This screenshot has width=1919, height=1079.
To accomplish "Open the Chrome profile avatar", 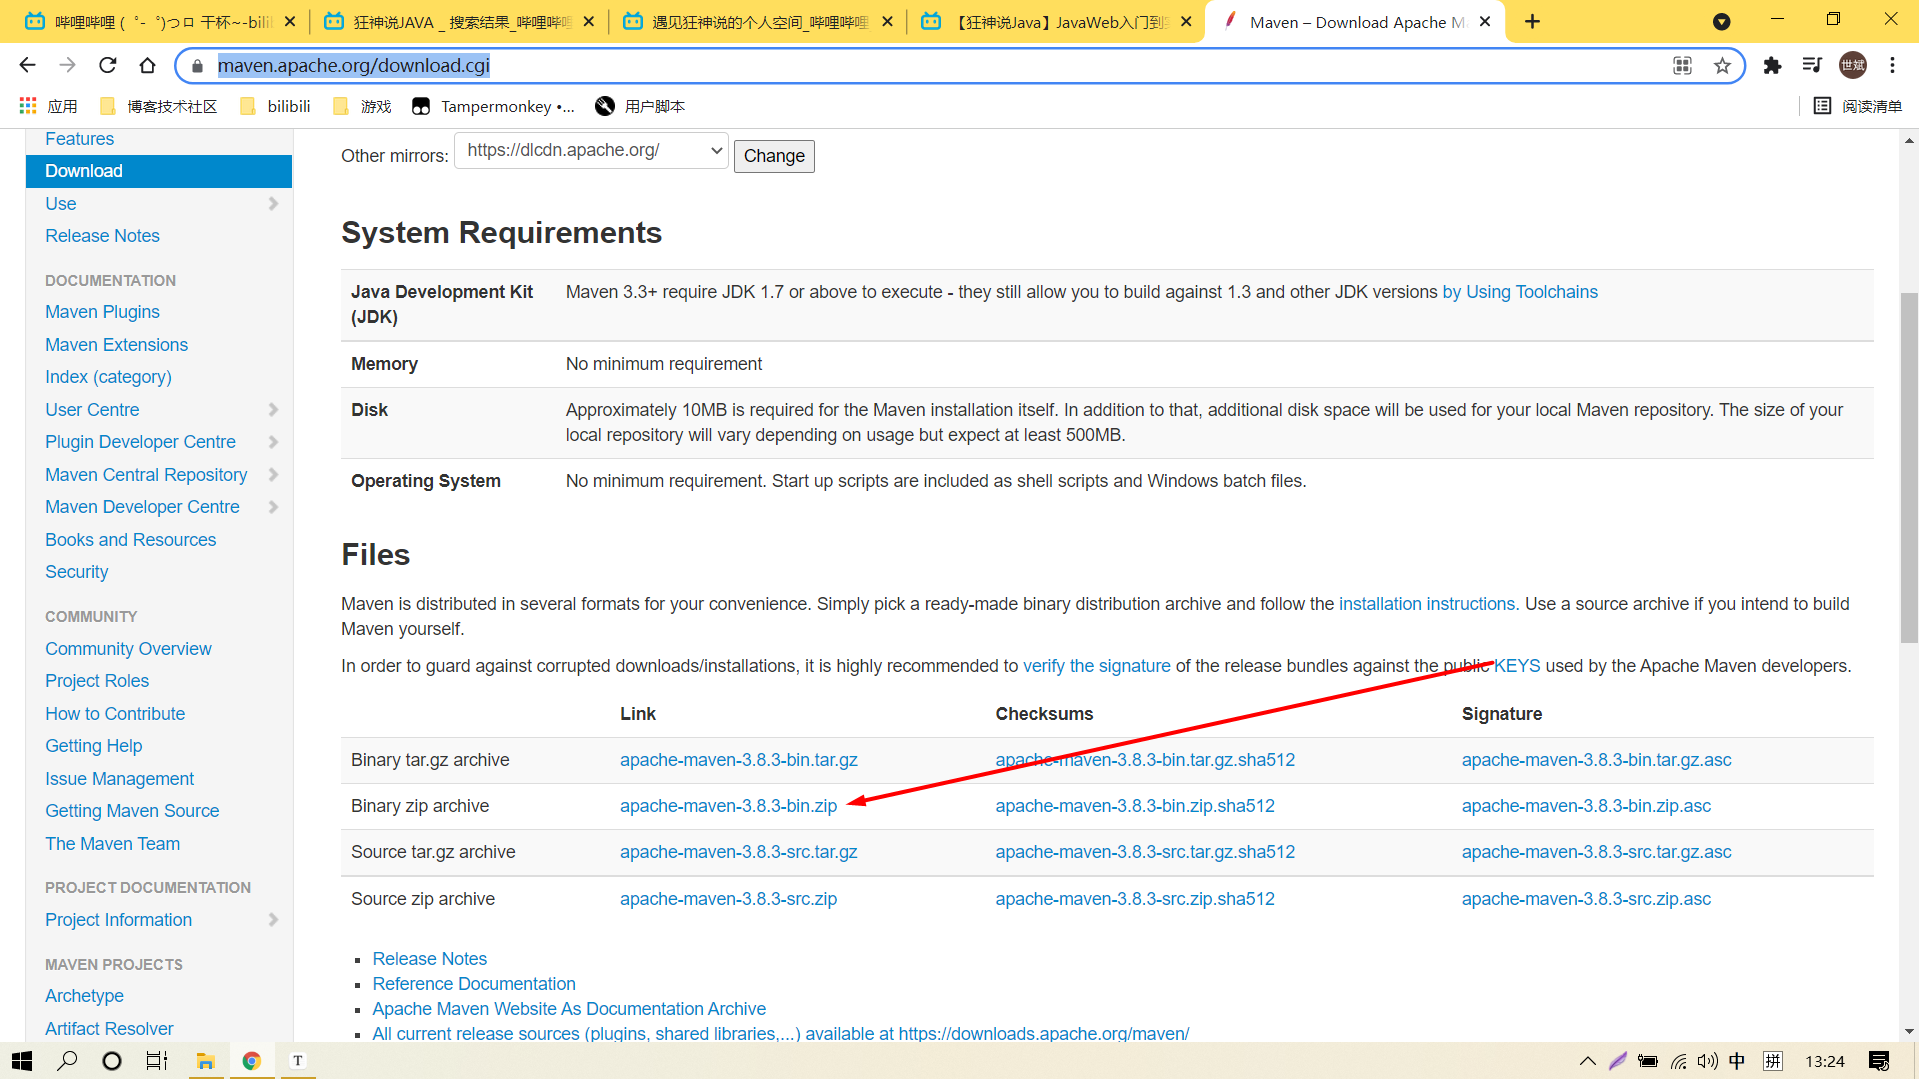I will pos(1853,65).
